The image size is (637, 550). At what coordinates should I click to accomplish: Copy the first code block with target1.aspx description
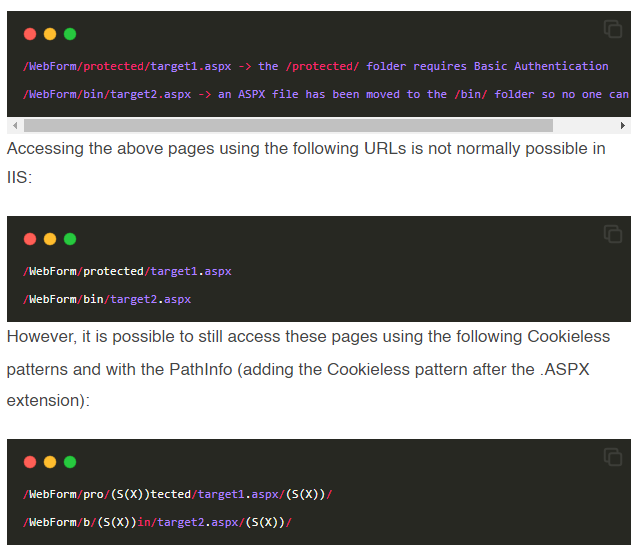(613, 29)
